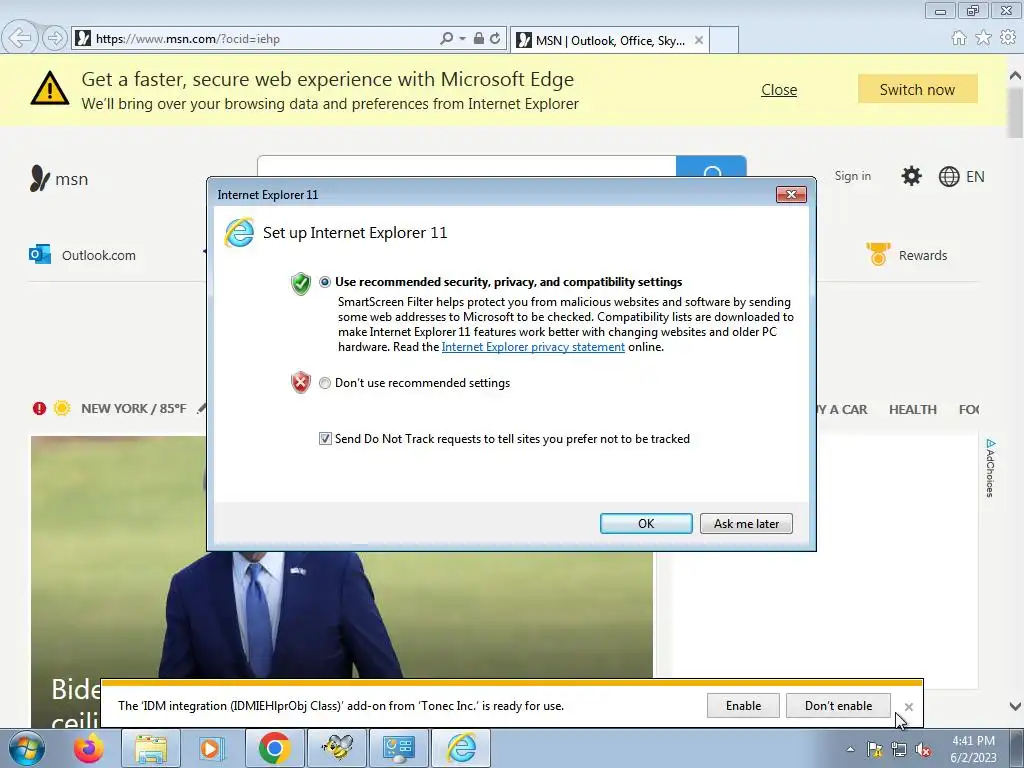1024x768 pixels.
Task: Click the muted volume tray icon
Action: tap(923, 750)
